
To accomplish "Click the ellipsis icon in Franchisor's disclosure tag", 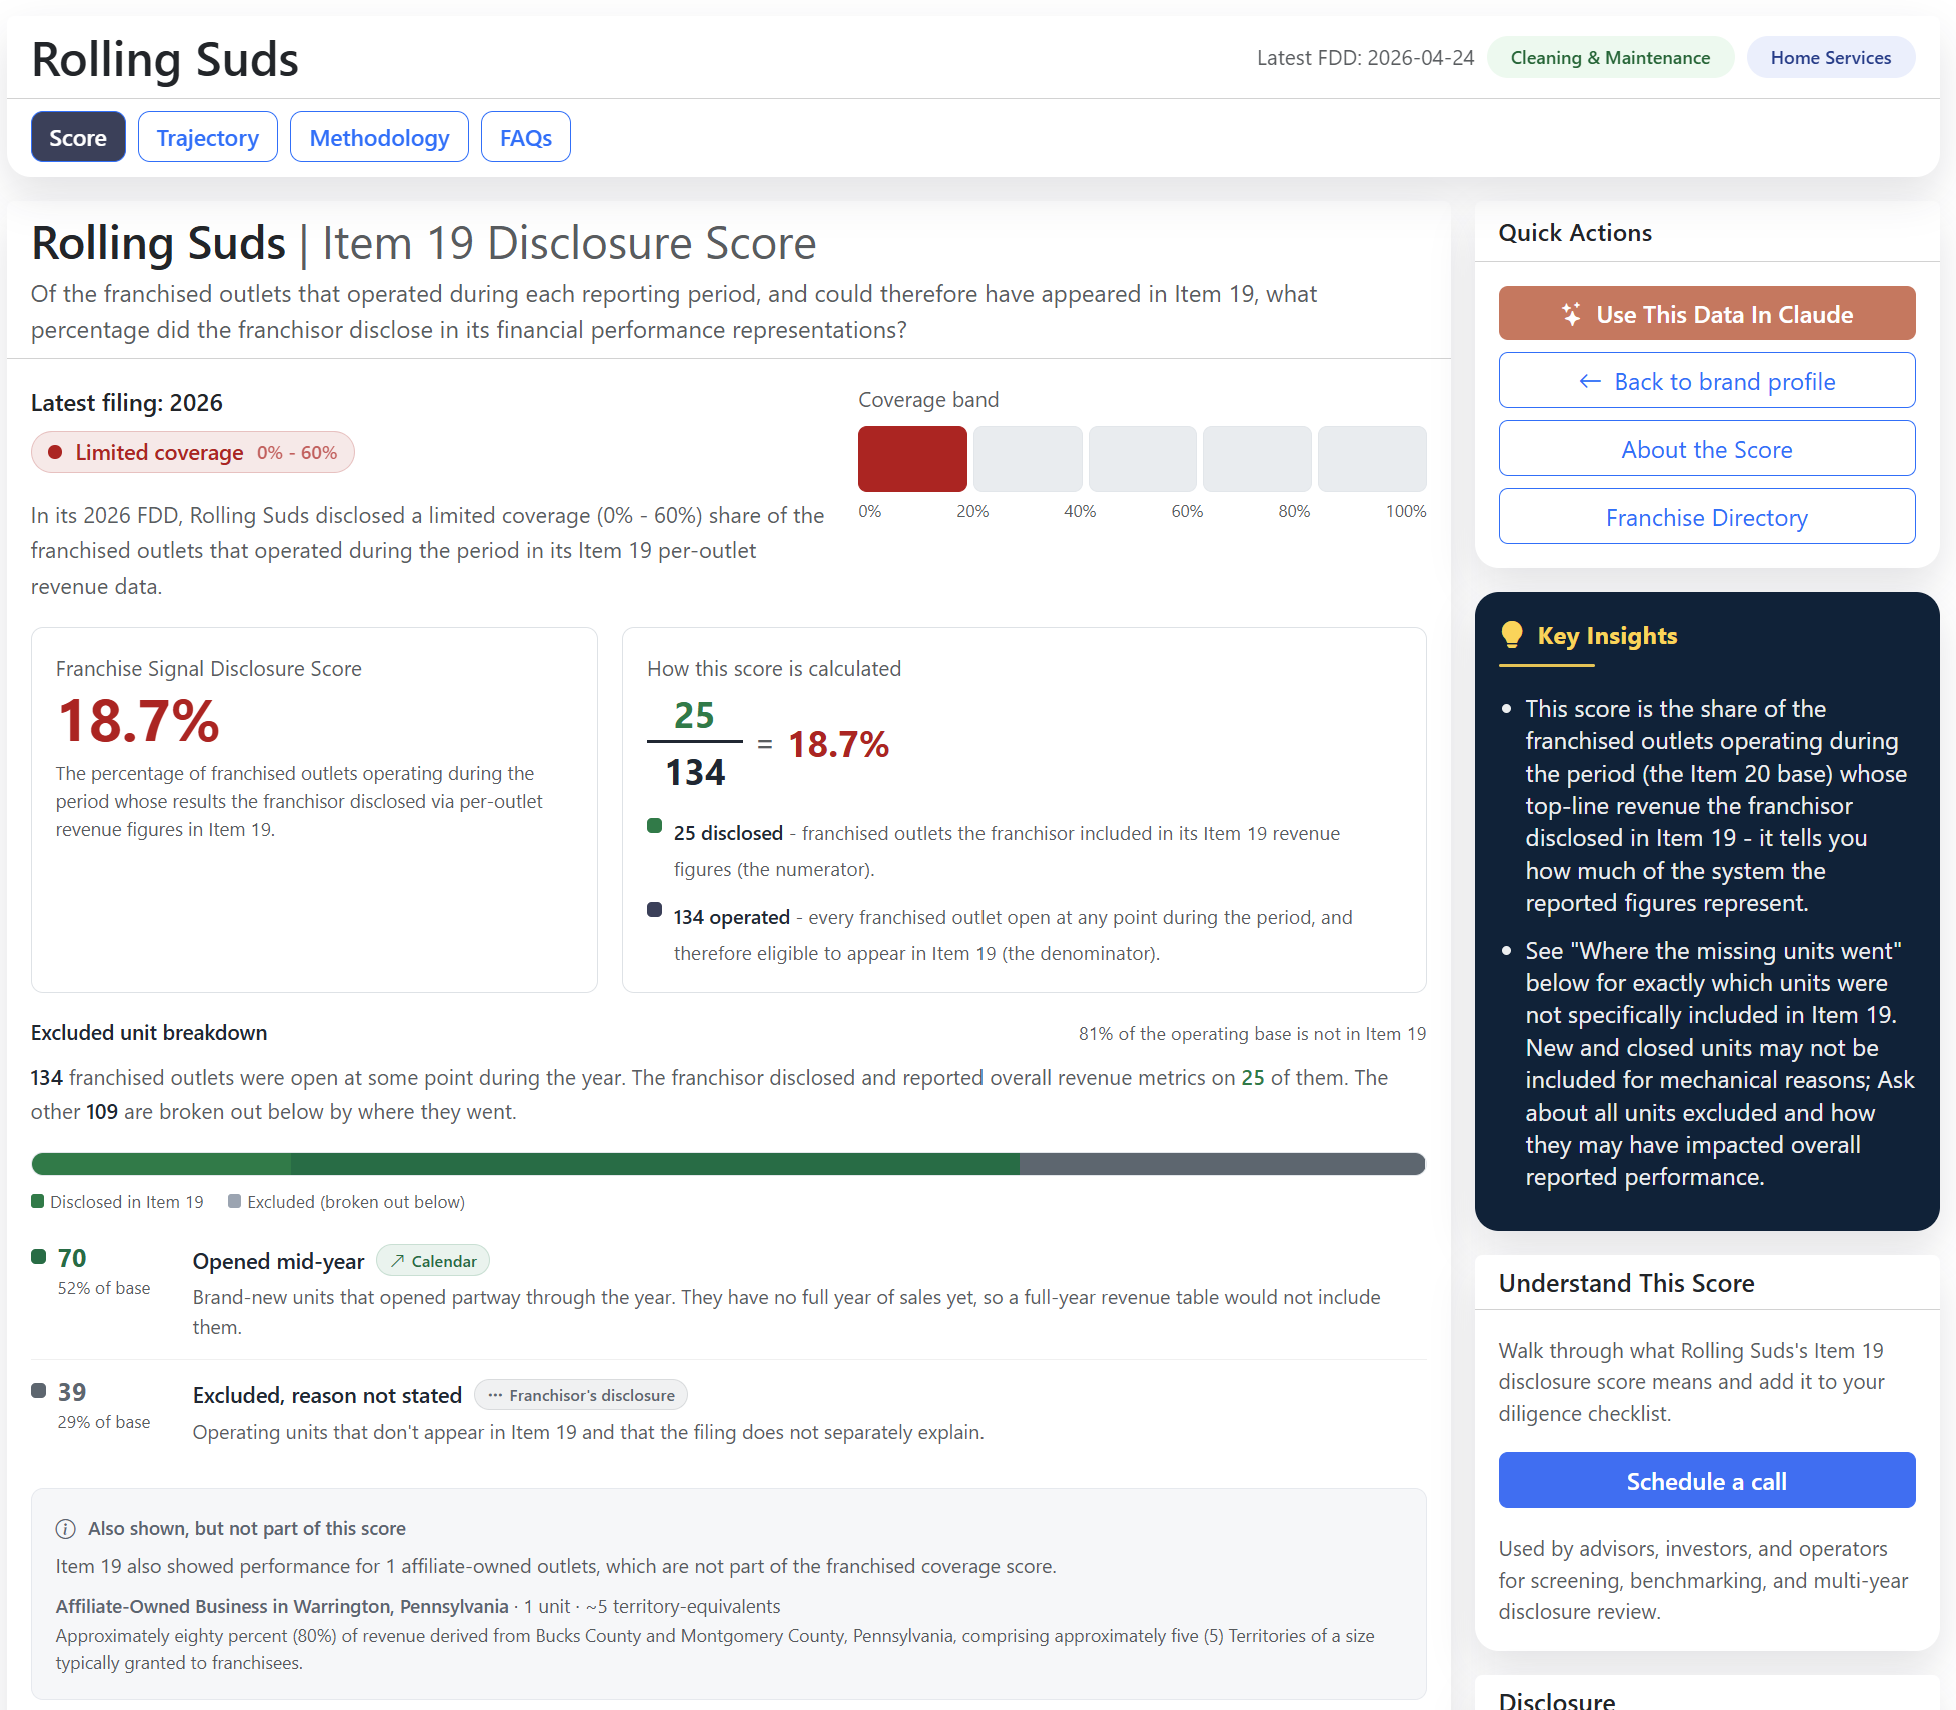I will (495, 1395).
